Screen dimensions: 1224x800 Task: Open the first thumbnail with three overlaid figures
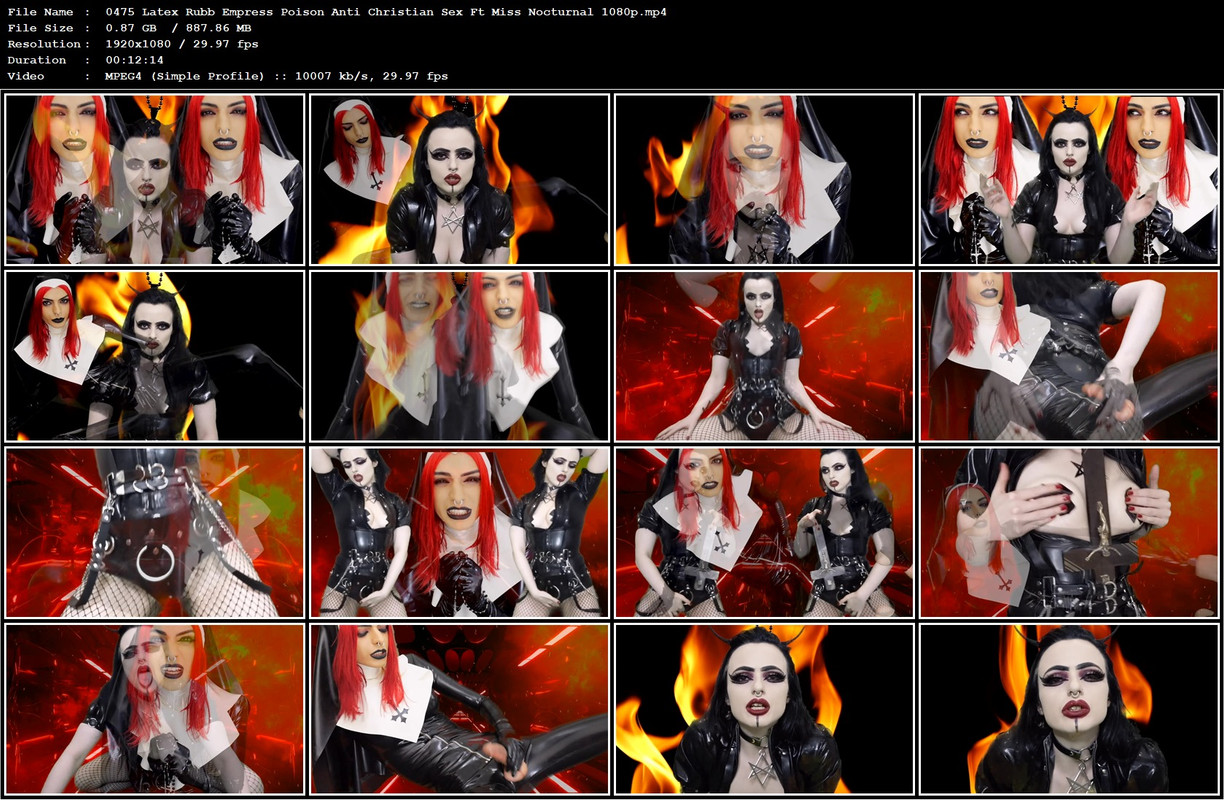coord(155,180)
